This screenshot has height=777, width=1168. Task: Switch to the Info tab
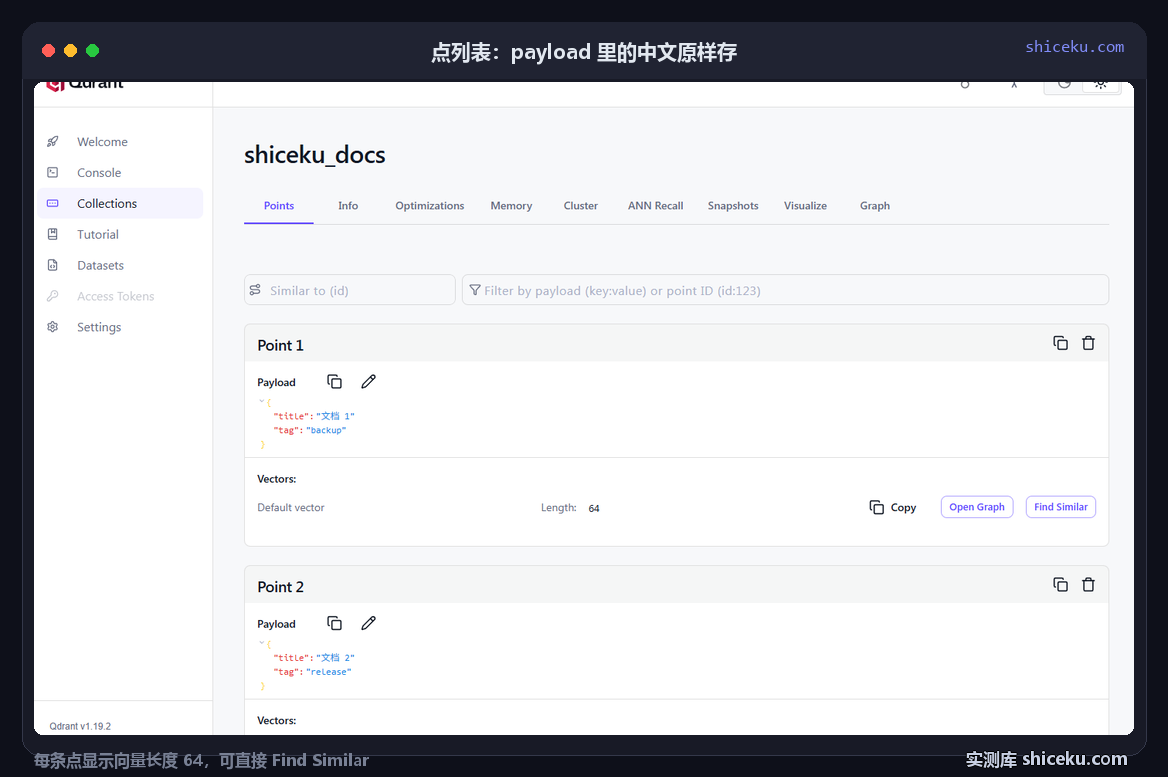tap(348, 206)
